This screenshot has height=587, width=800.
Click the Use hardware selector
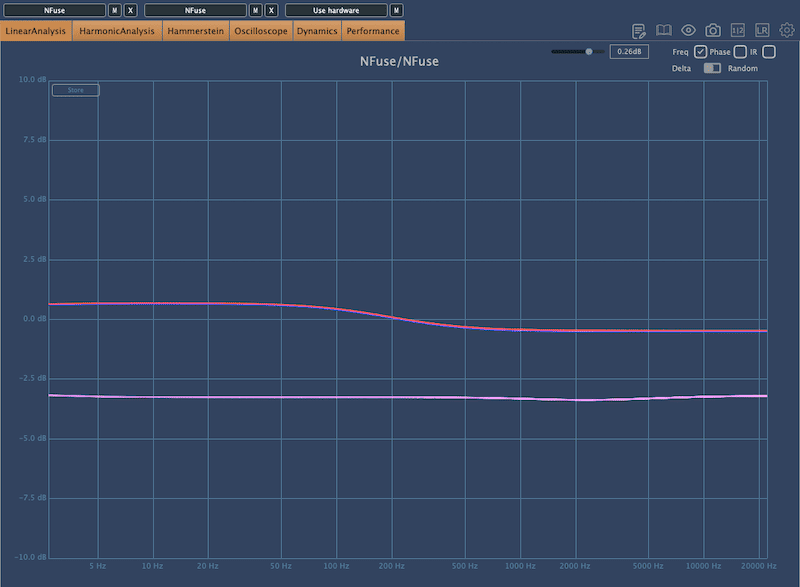tap(336, 10)
